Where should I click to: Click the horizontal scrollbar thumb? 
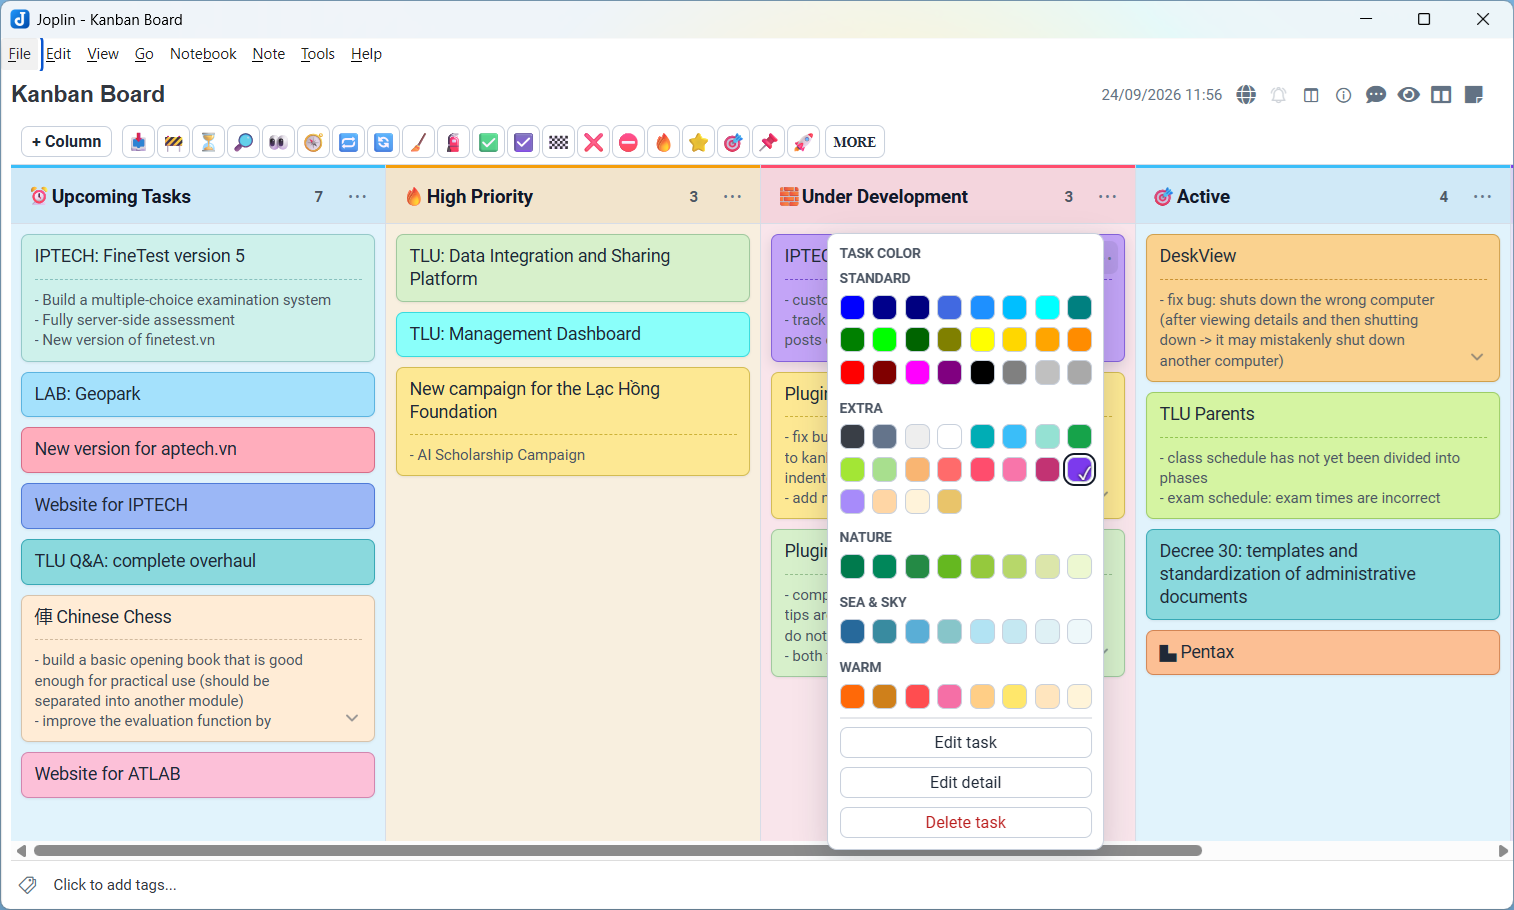pos(618,851)
